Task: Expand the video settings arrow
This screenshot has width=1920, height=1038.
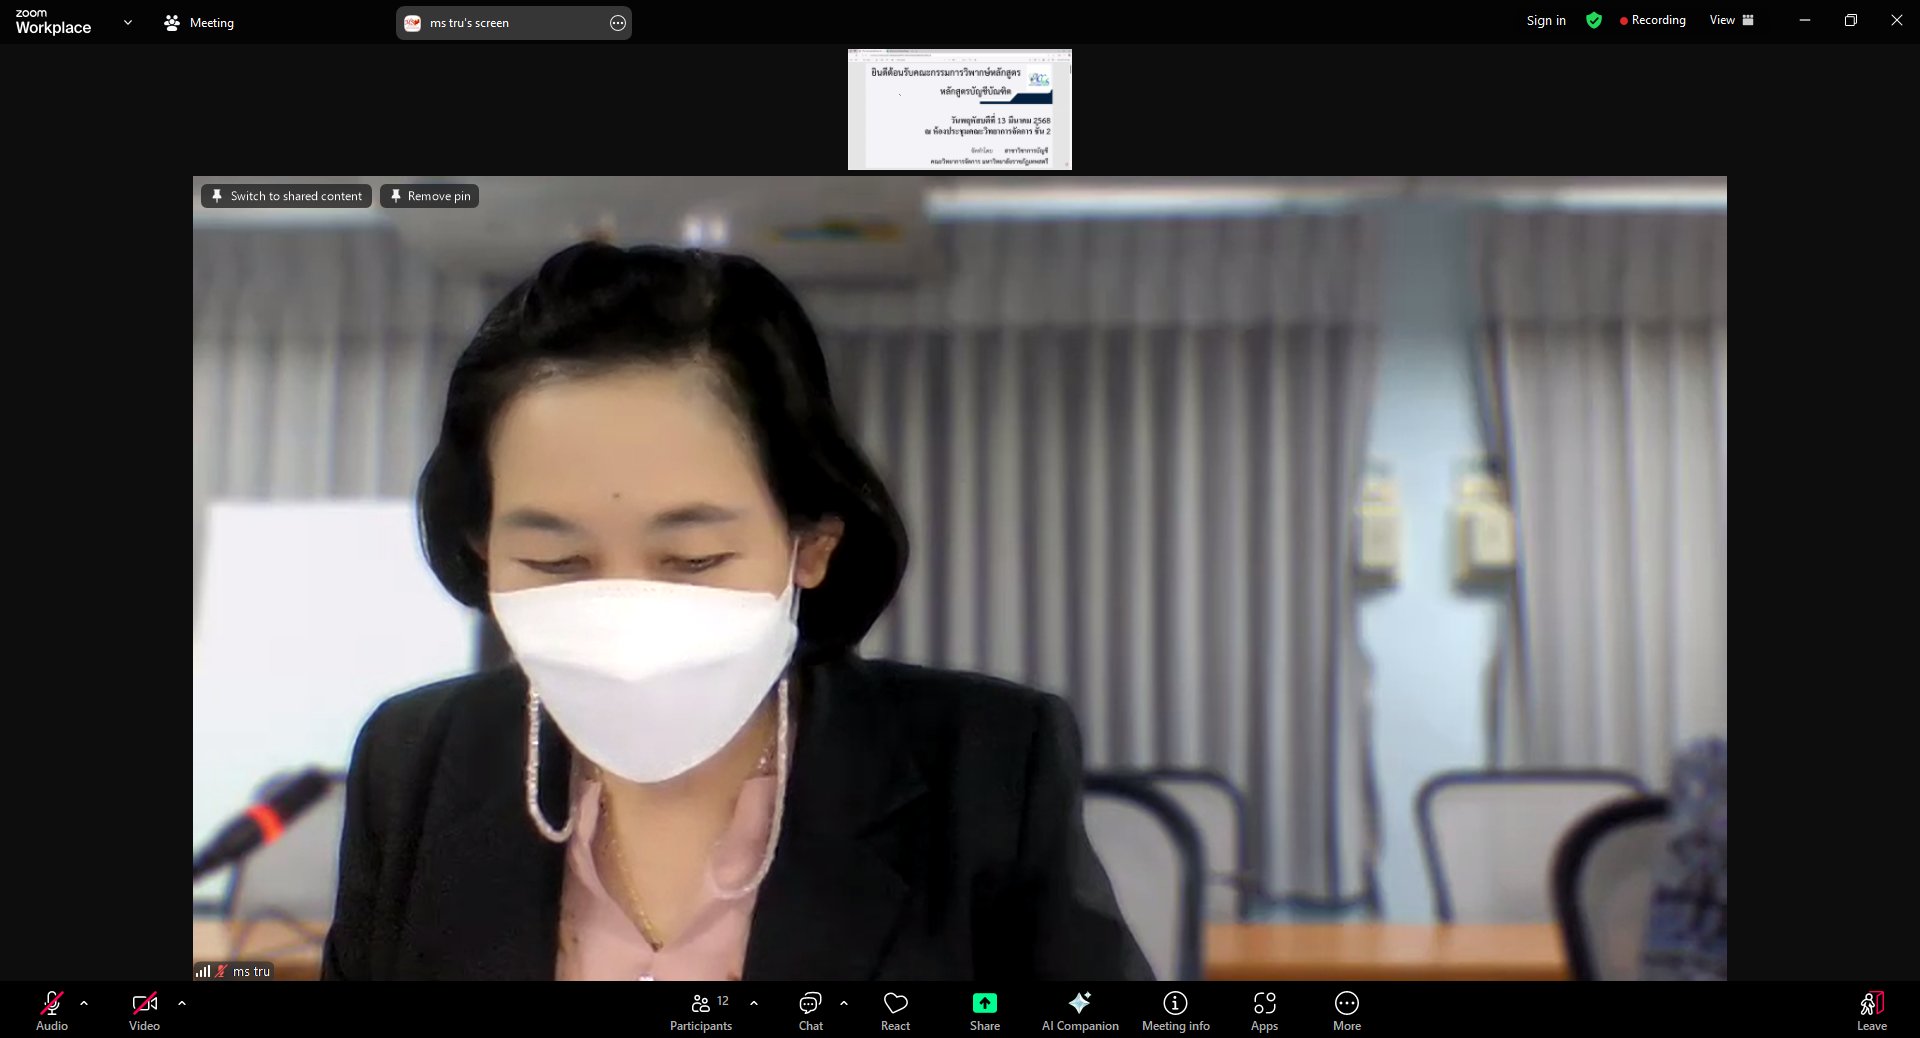Action: (182, 1003)
